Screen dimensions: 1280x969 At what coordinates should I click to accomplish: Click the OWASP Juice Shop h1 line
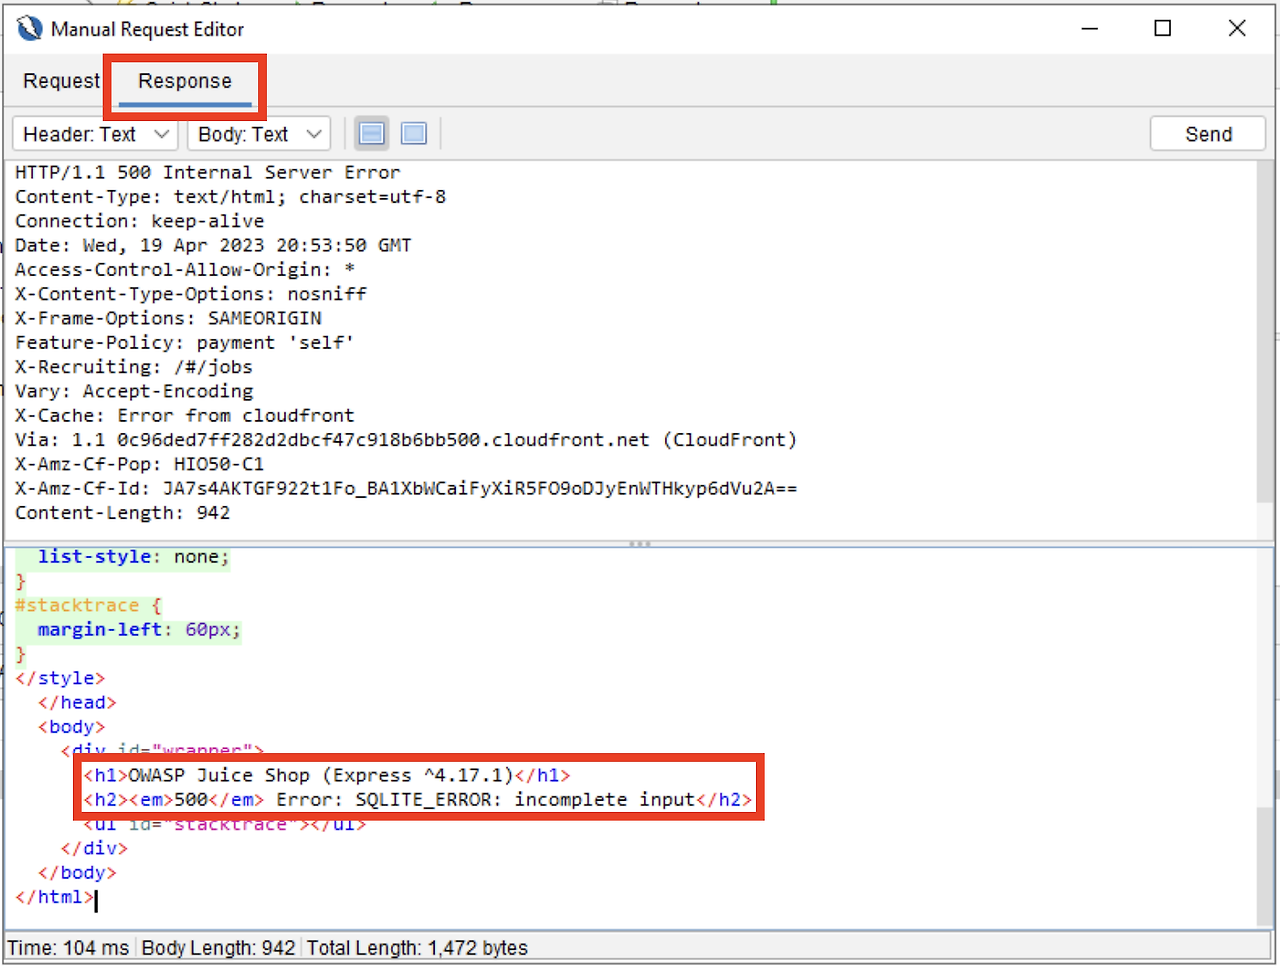point(327,775)
